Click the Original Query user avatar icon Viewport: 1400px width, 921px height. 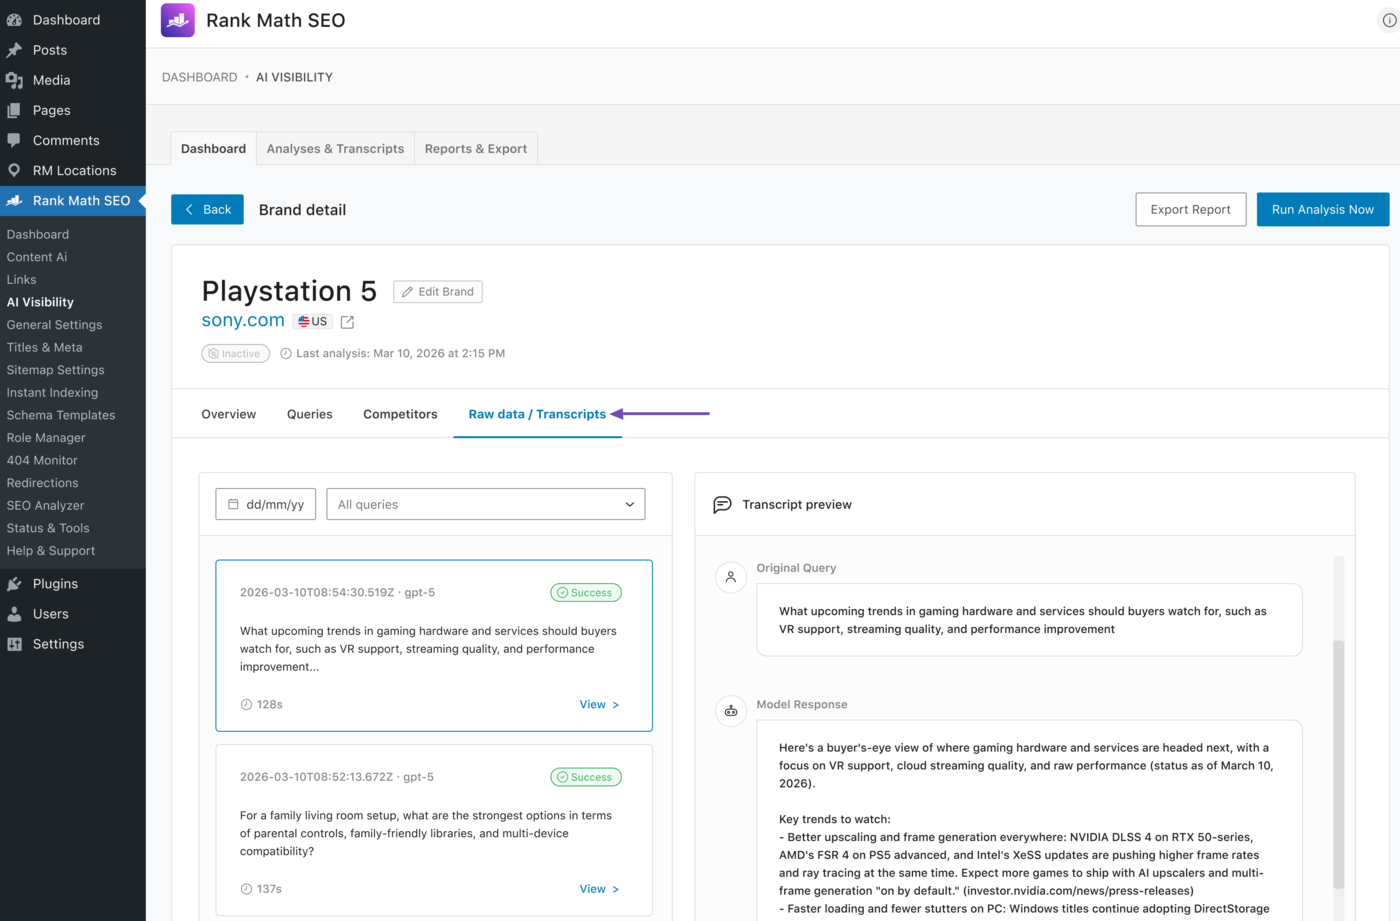tap(731, 577)
